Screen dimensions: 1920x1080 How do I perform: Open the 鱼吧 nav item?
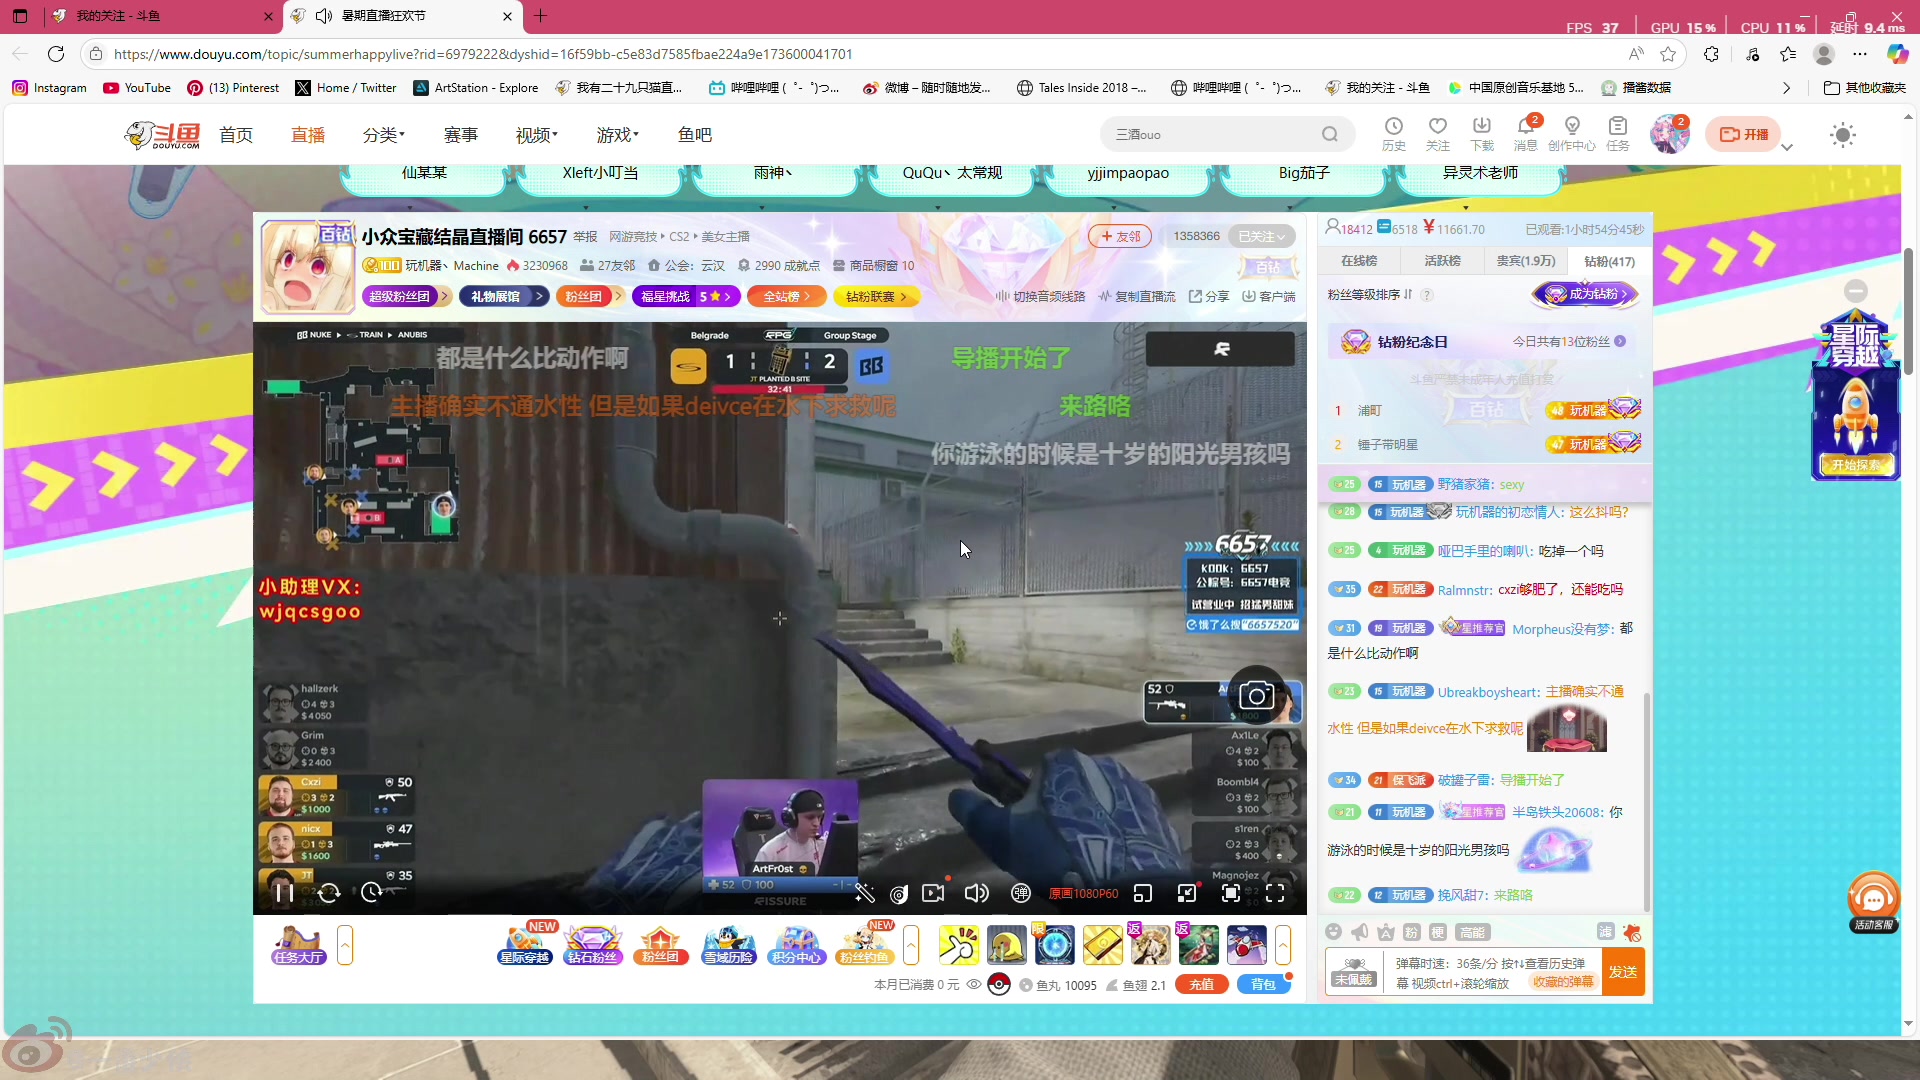click(x=695, y=135)
